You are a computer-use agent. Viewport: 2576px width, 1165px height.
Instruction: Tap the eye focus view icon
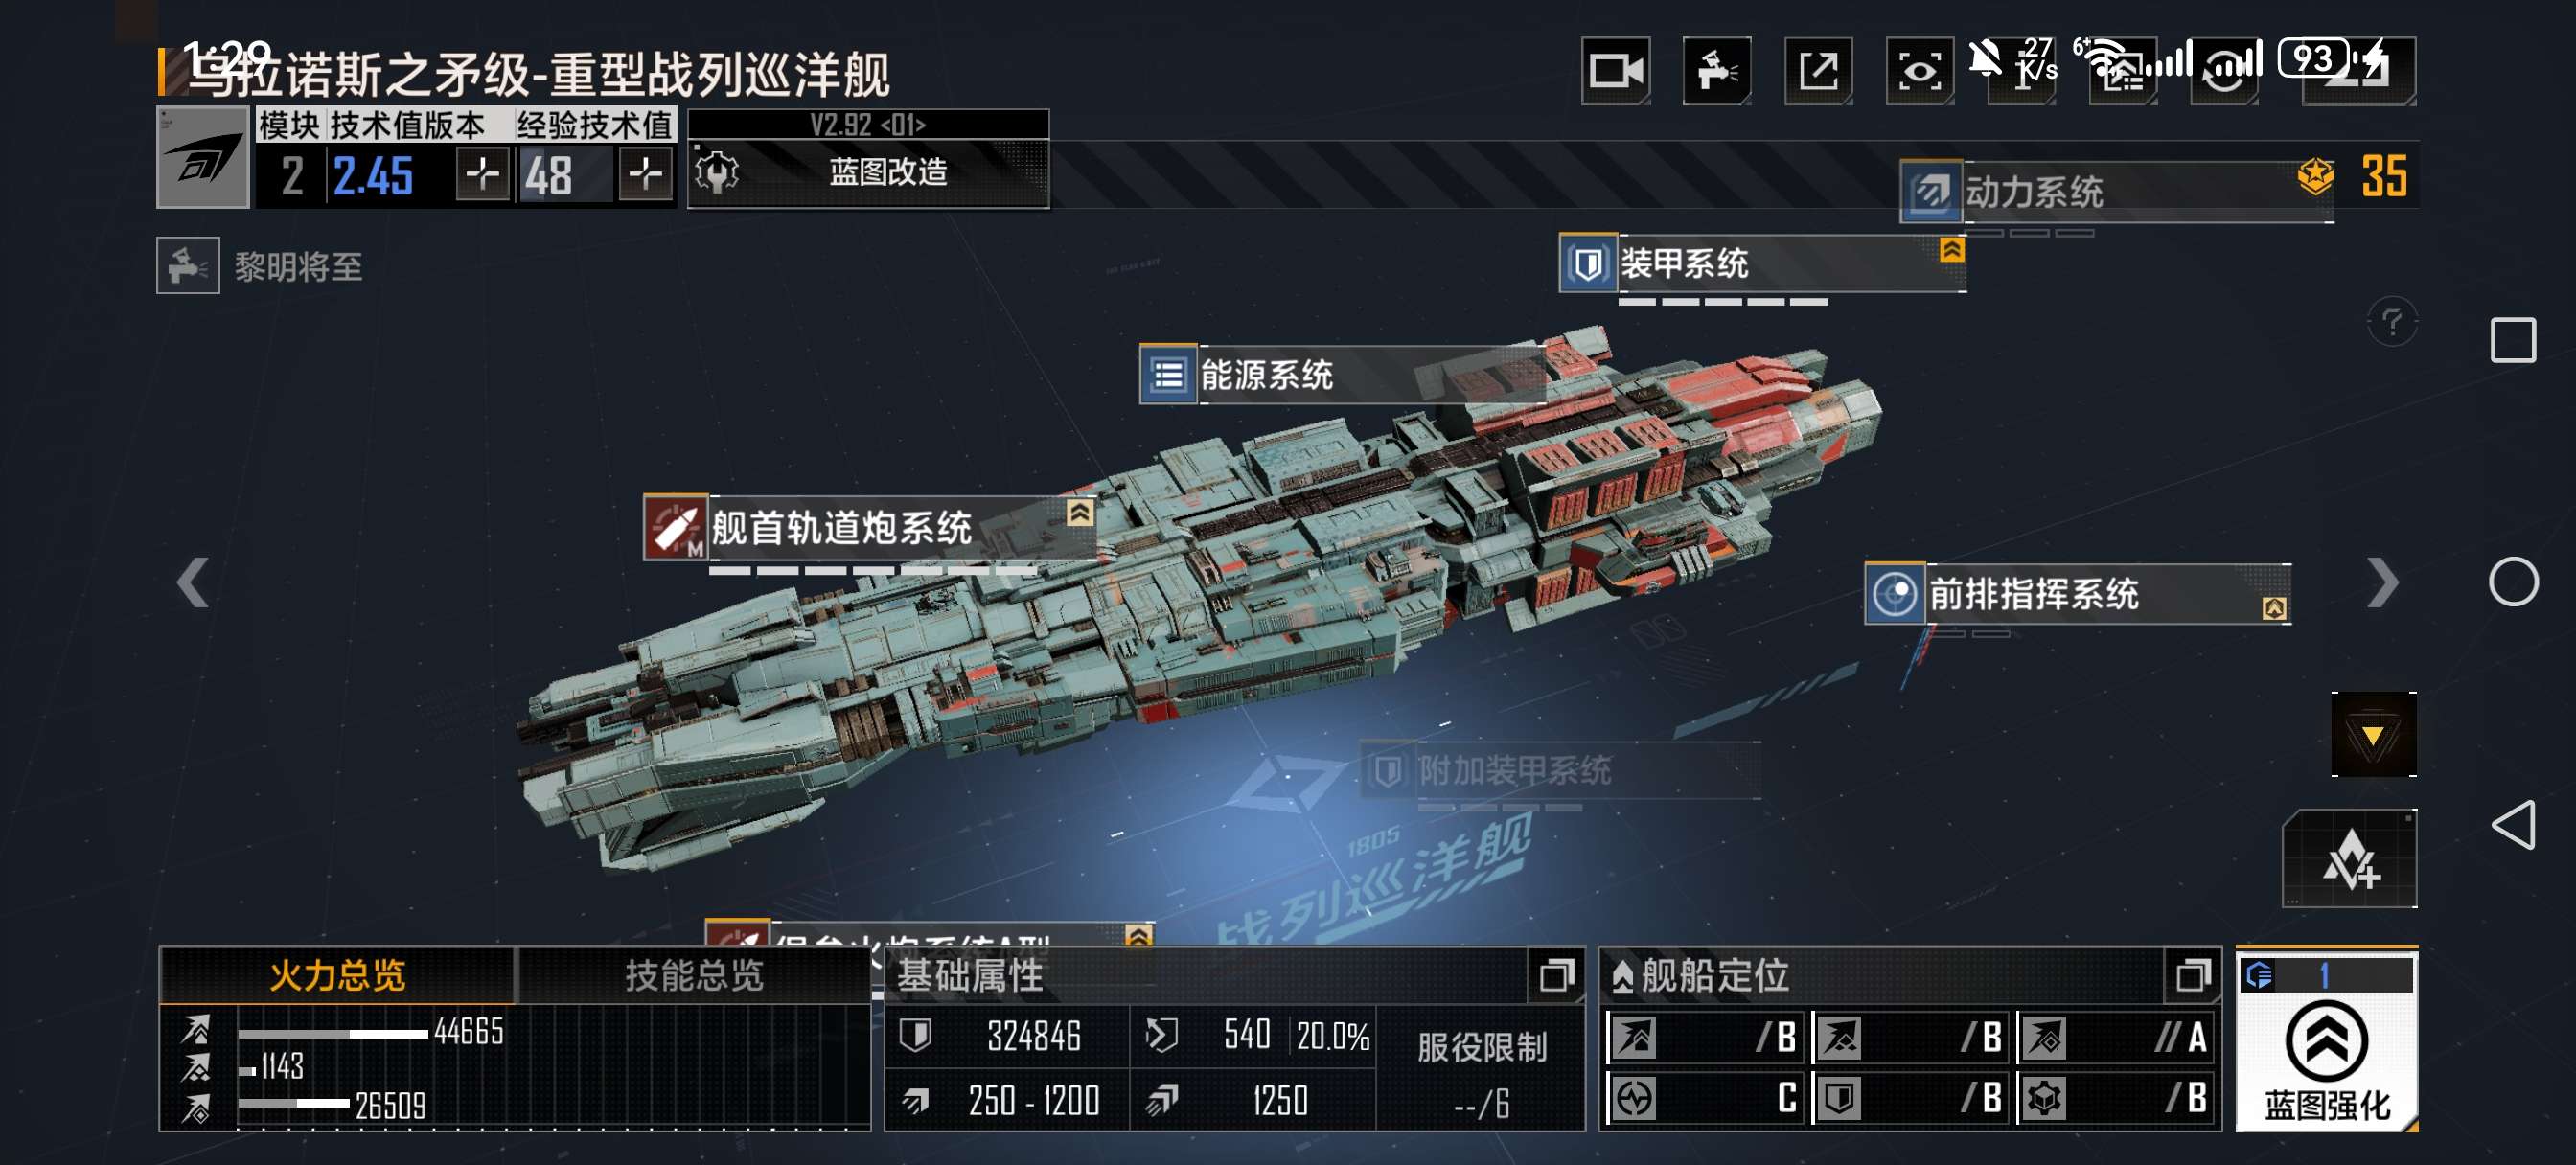pos(1920,71)
